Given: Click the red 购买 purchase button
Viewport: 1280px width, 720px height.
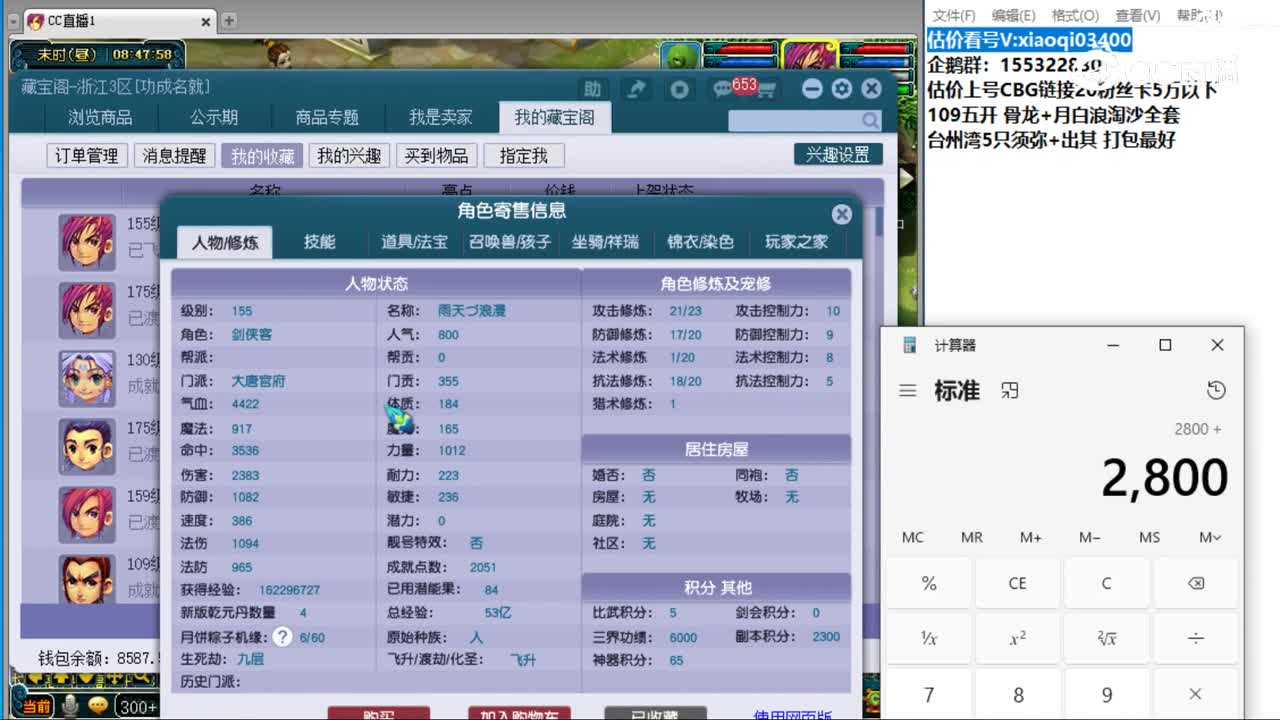Looking at the screenshot, I should pyautogui.click(x=380, y=715).
